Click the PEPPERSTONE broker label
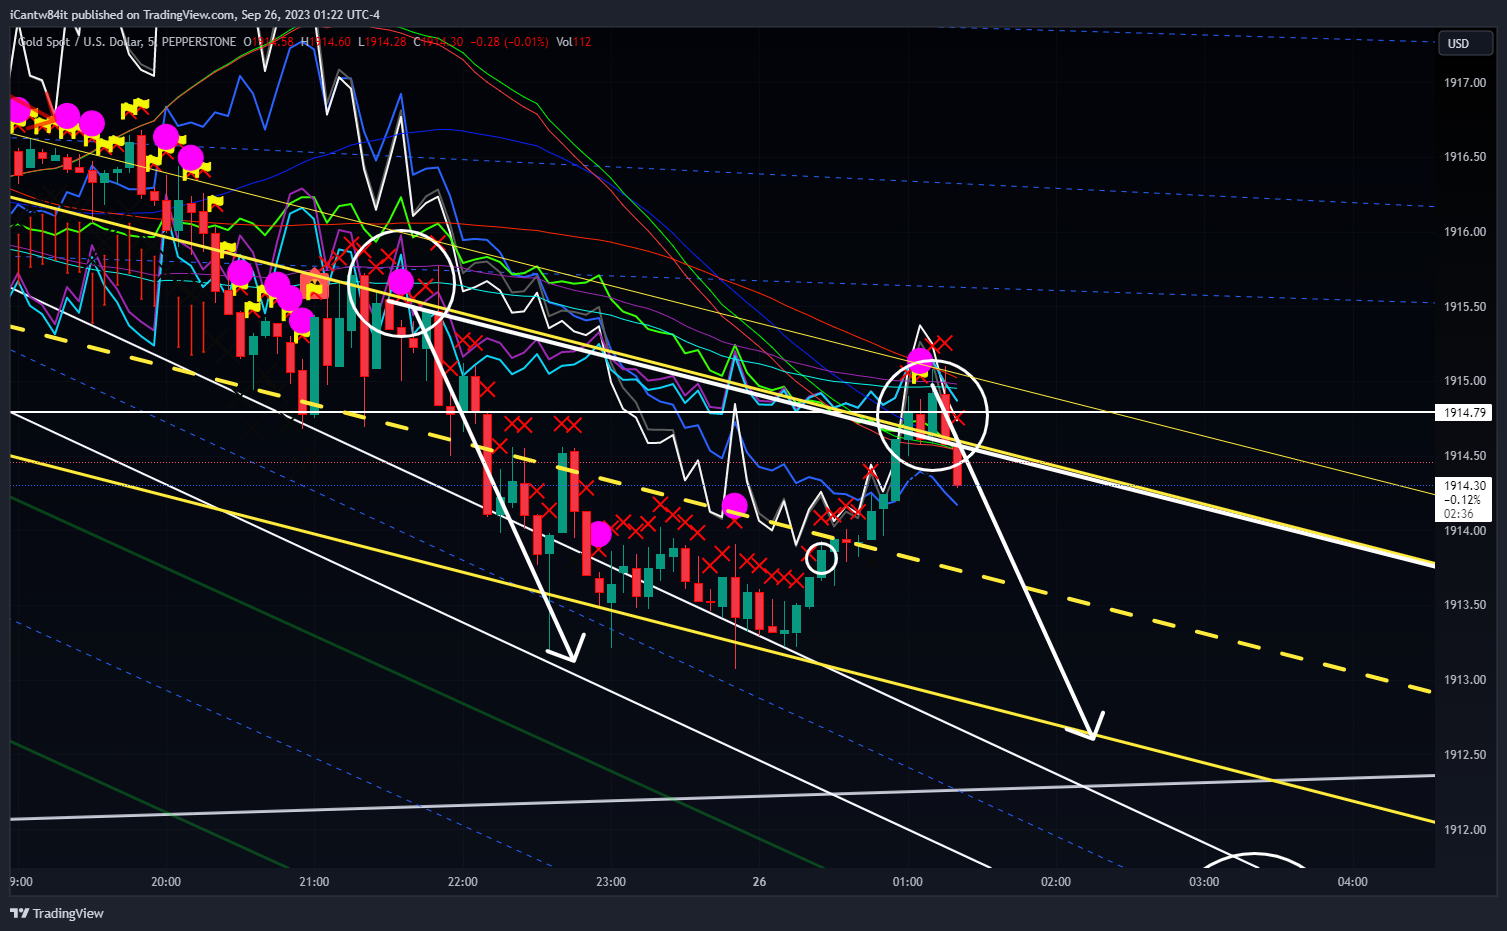Viewport: 1507px width, 931px height. pyautogui.click(x=198, y=42)
